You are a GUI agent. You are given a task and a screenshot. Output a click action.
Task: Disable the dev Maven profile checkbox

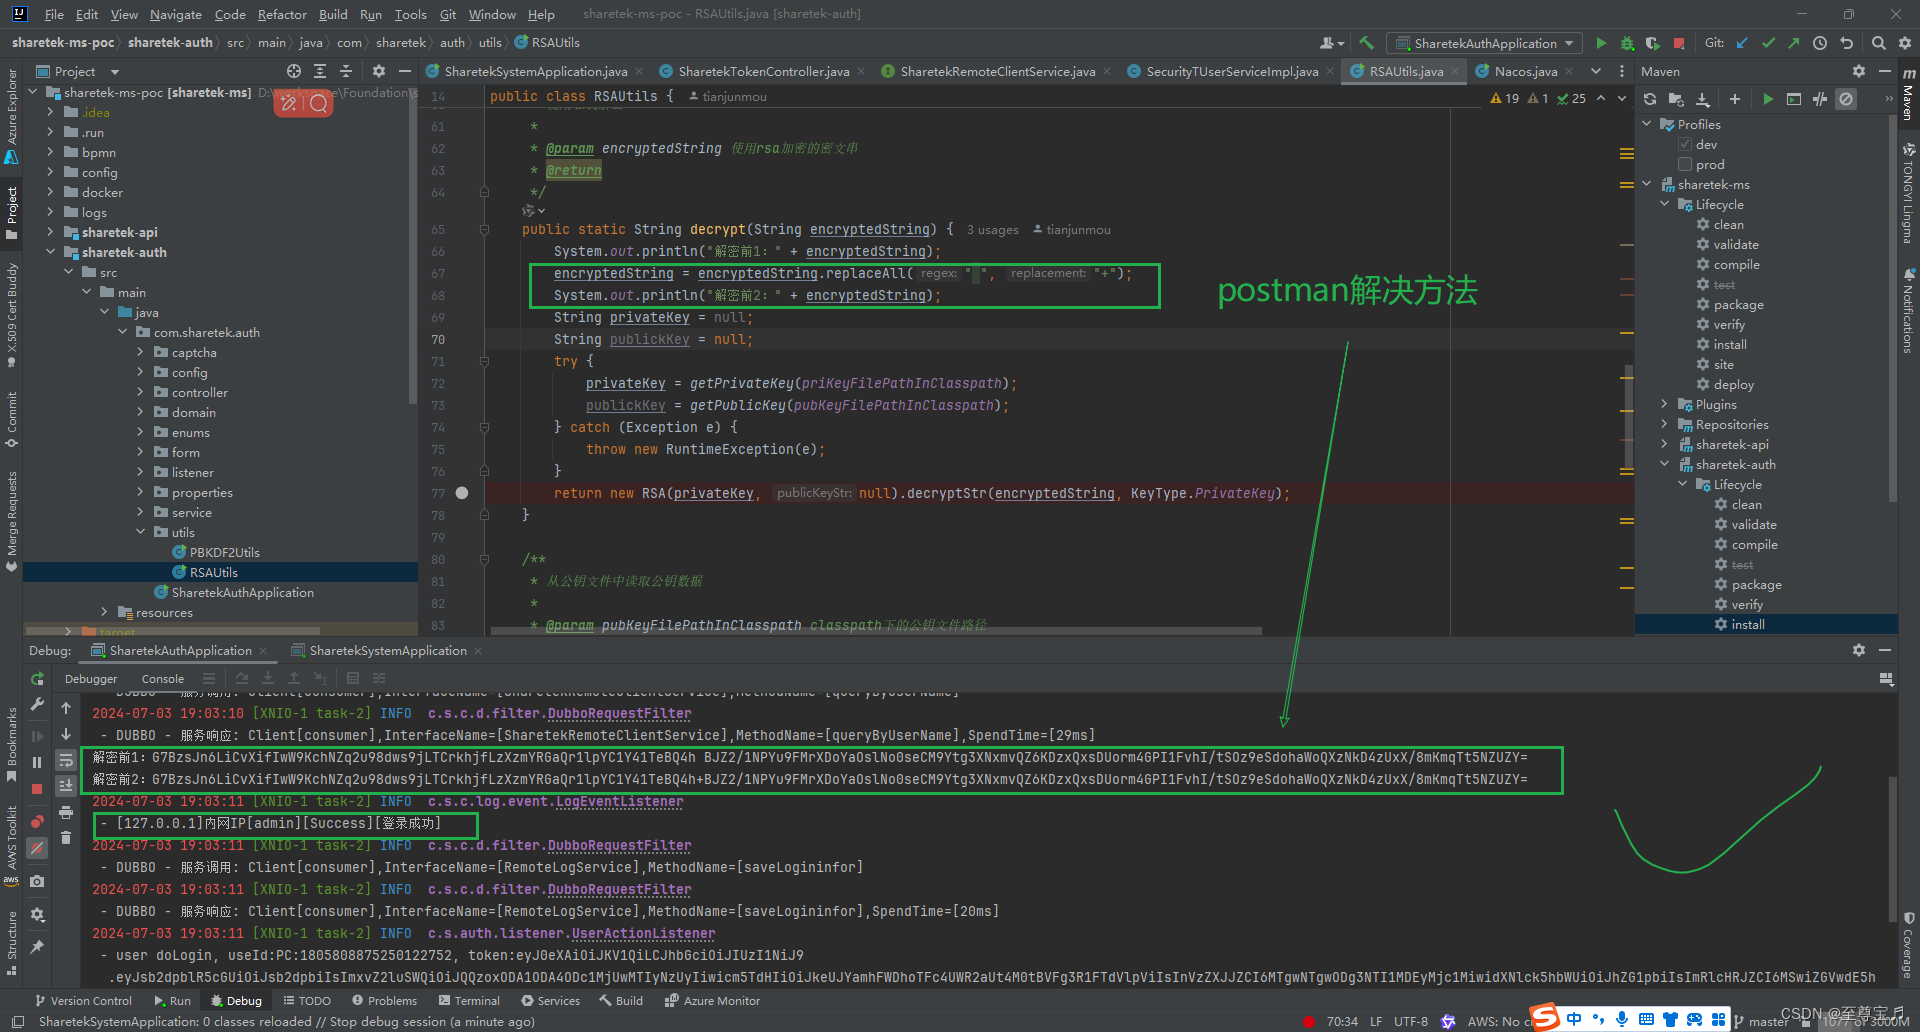pyautogui.click(x=1684, y=144)
